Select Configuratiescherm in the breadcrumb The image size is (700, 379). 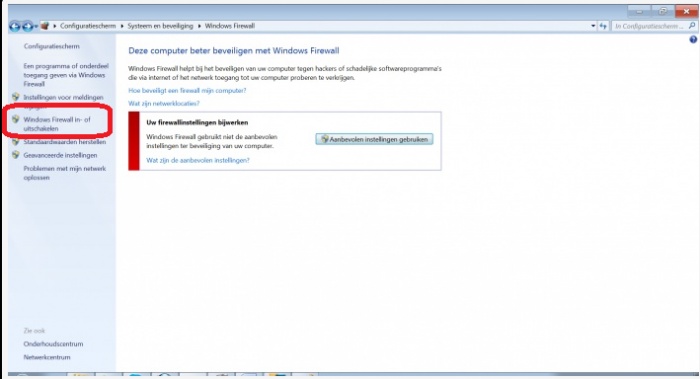[88, 26]
